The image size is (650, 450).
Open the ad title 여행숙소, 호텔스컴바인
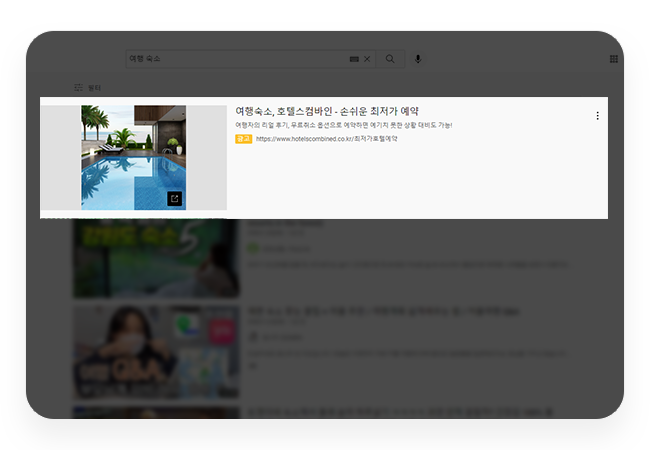(327, 110)
